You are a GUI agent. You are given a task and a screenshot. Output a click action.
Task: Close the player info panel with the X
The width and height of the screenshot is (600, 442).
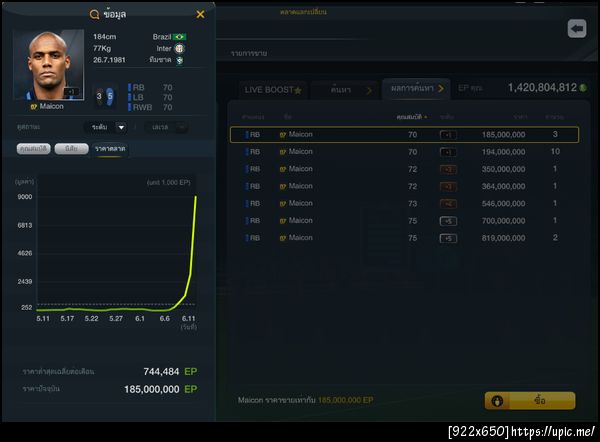coord(200,15)
